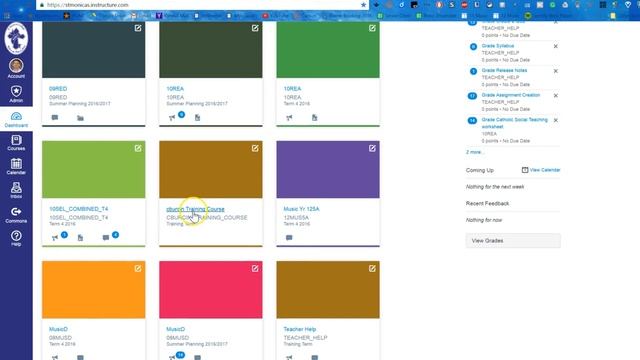Open announcements on 10SEL_COMBINED_T4 card
The width and height of the screenshot is (640, 360).
coord(55,238)
